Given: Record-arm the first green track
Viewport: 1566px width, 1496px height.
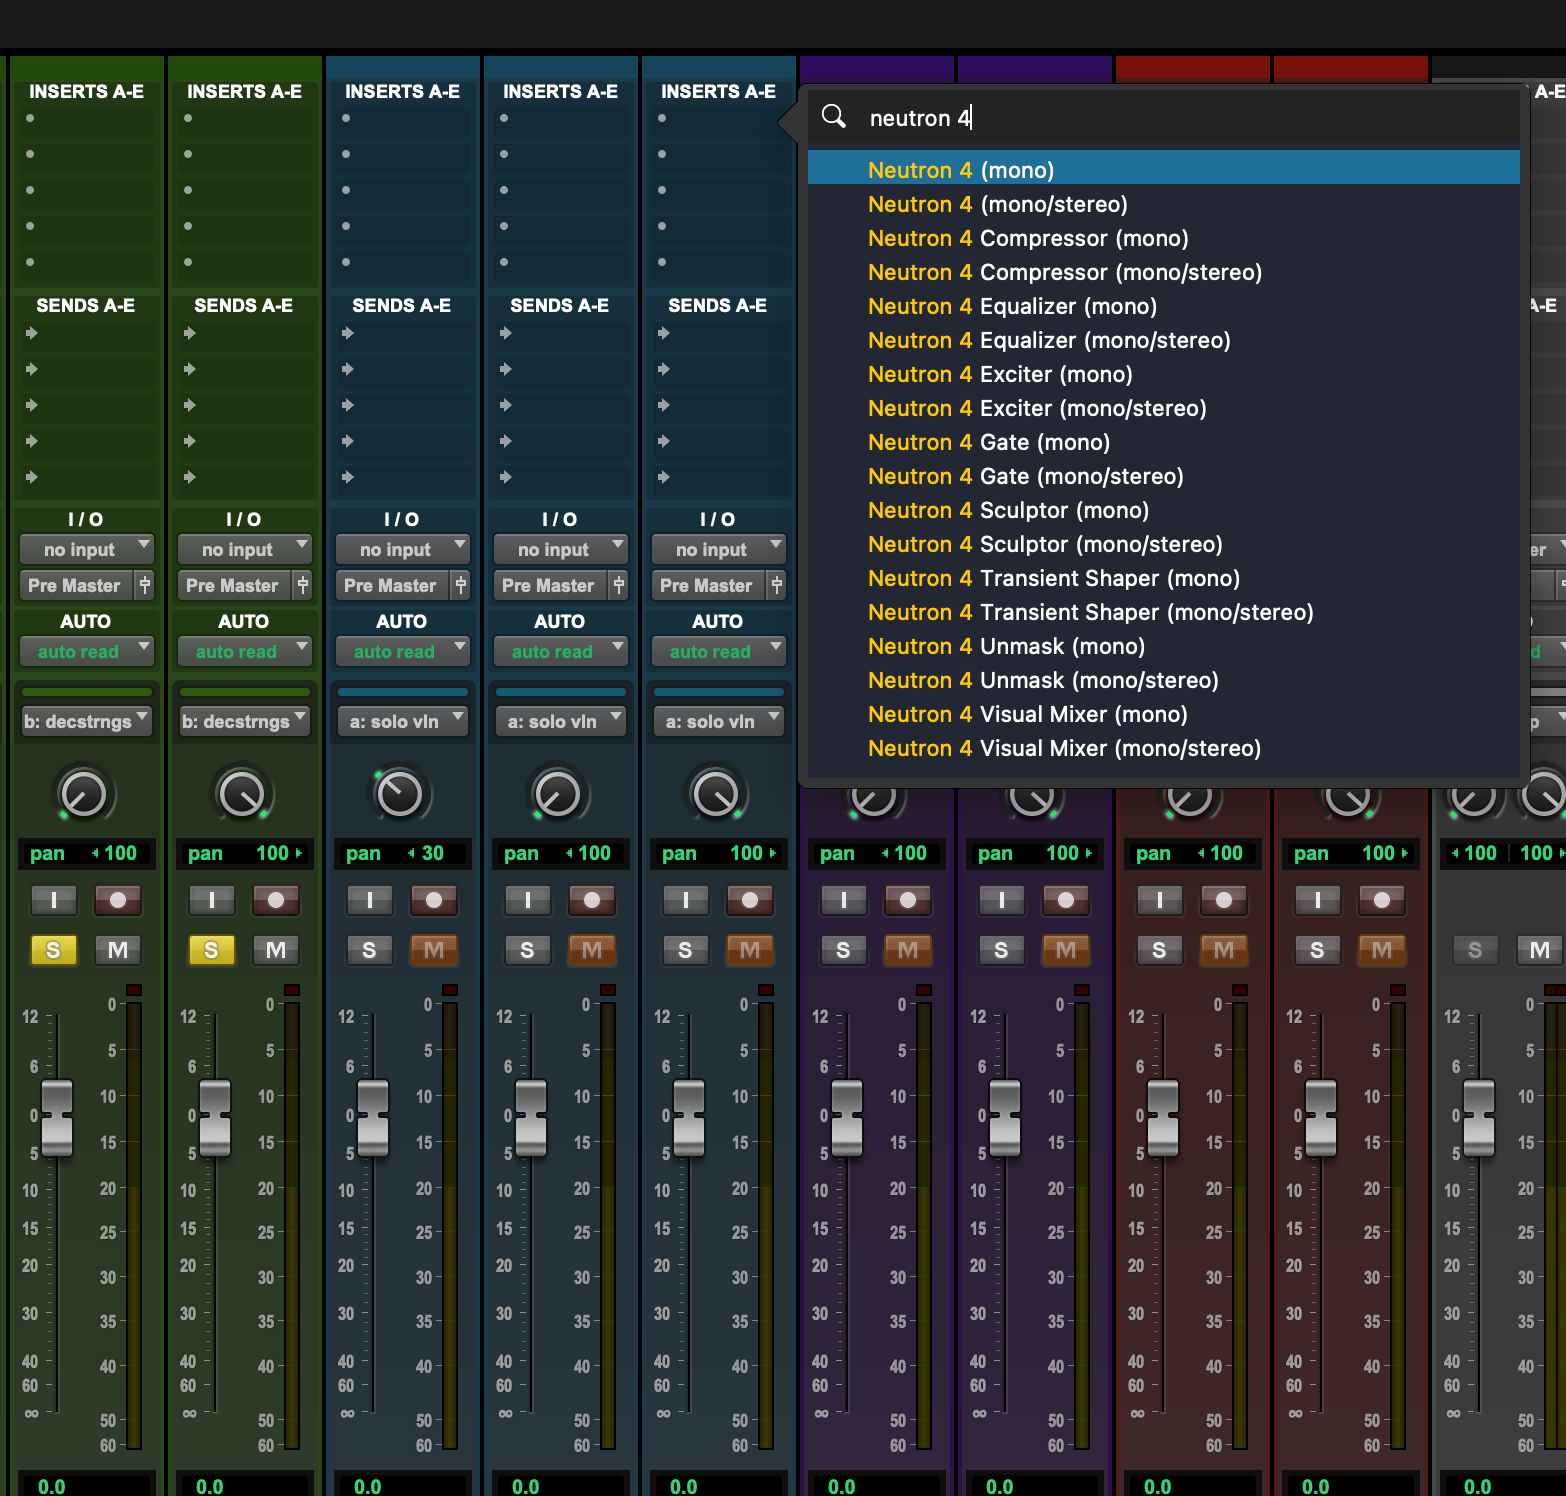Looking at the screenshot, I should click(118, 900).
